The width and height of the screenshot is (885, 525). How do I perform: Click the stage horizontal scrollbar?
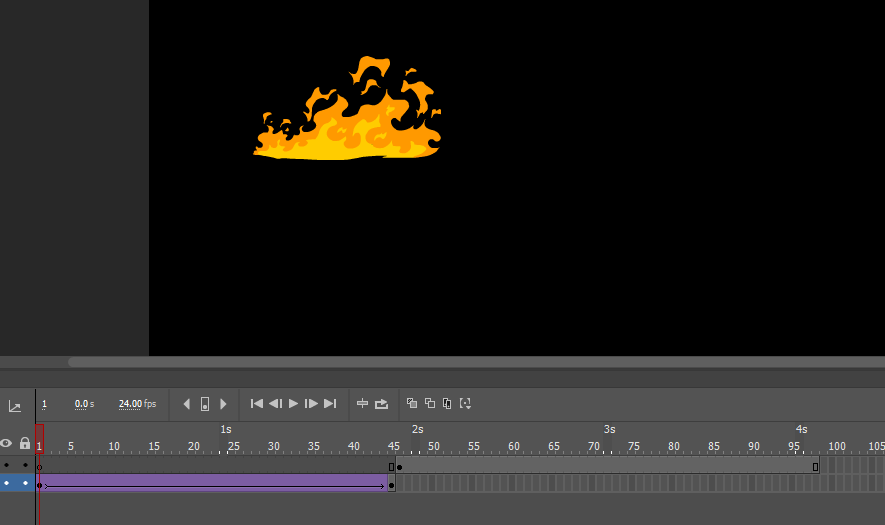pos(476,362)
